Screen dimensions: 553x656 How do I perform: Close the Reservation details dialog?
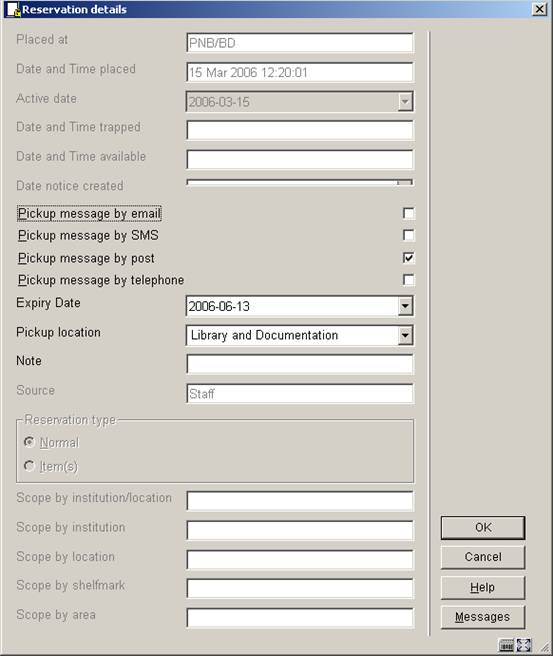pos(539,9)
